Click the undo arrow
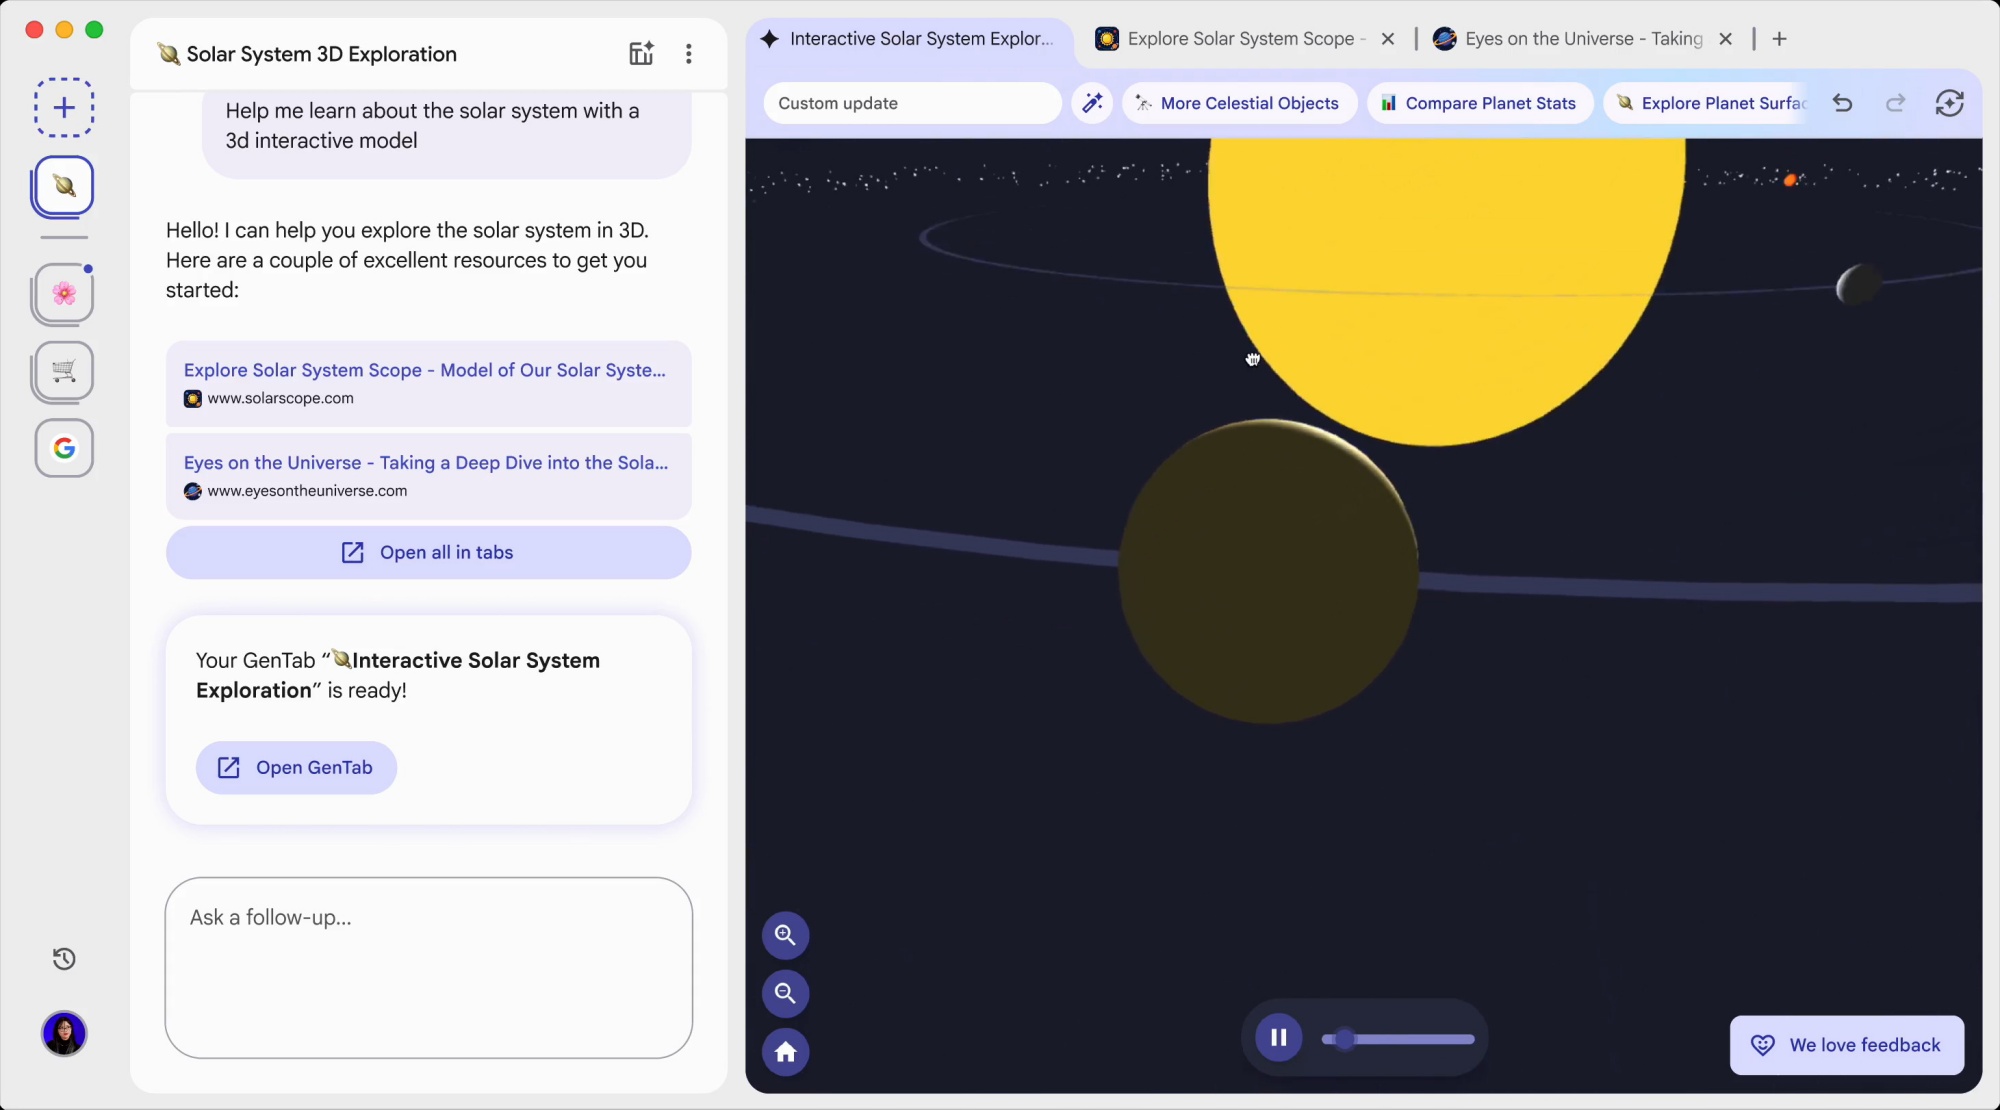 (x=1842, y=103)
